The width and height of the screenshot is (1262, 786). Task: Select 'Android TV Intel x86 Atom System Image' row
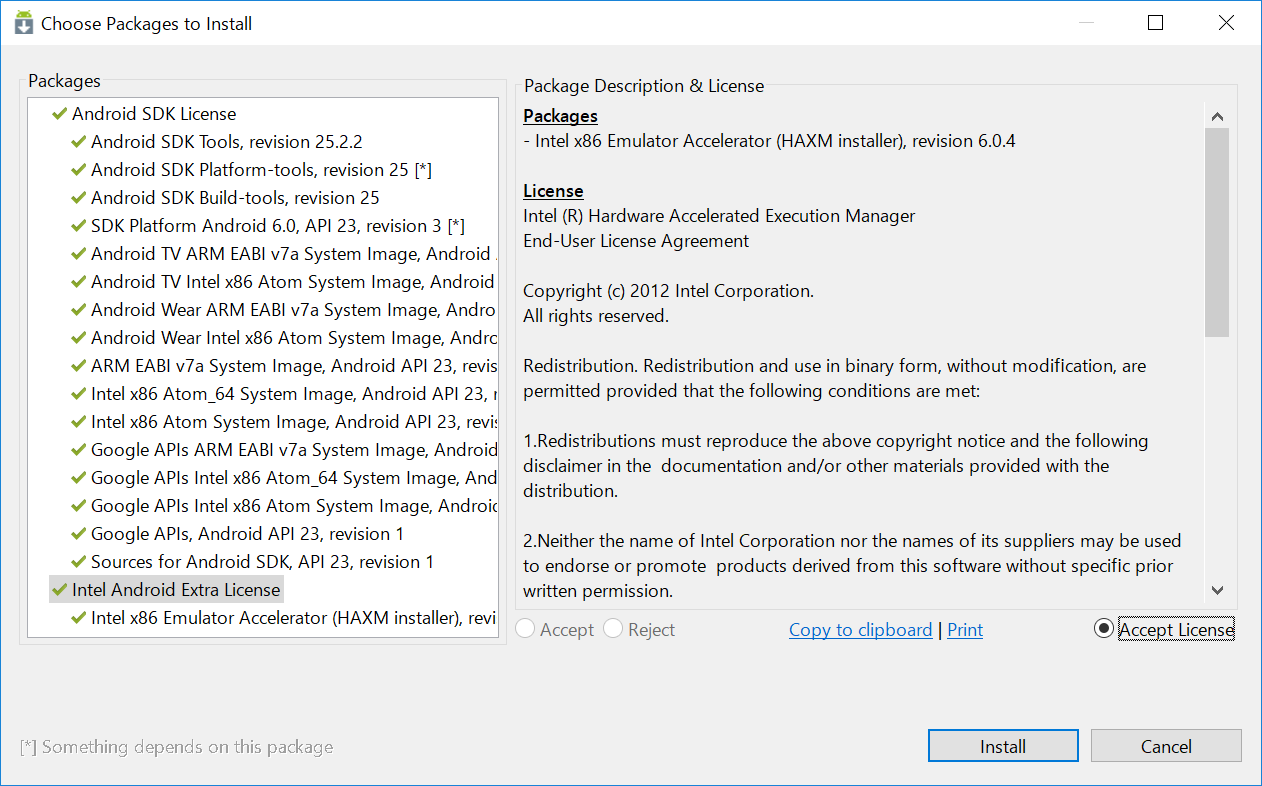pyautogui.click(x=293, y=282)
